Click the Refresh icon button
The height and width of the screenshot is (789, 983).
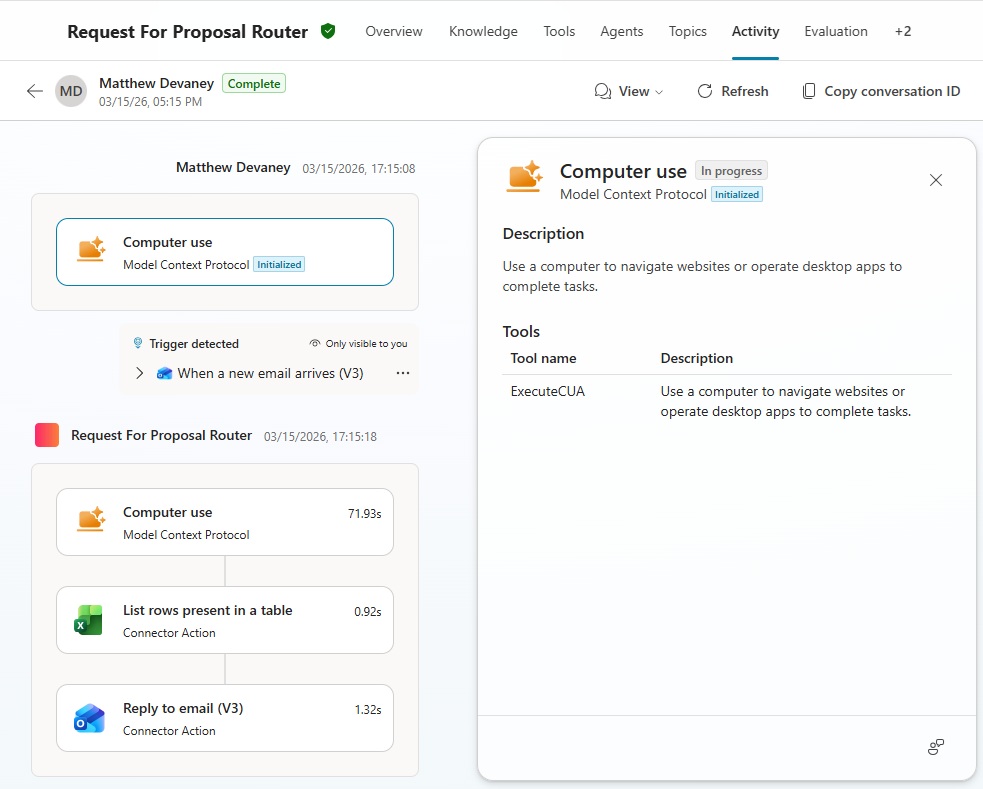[705, 91]
